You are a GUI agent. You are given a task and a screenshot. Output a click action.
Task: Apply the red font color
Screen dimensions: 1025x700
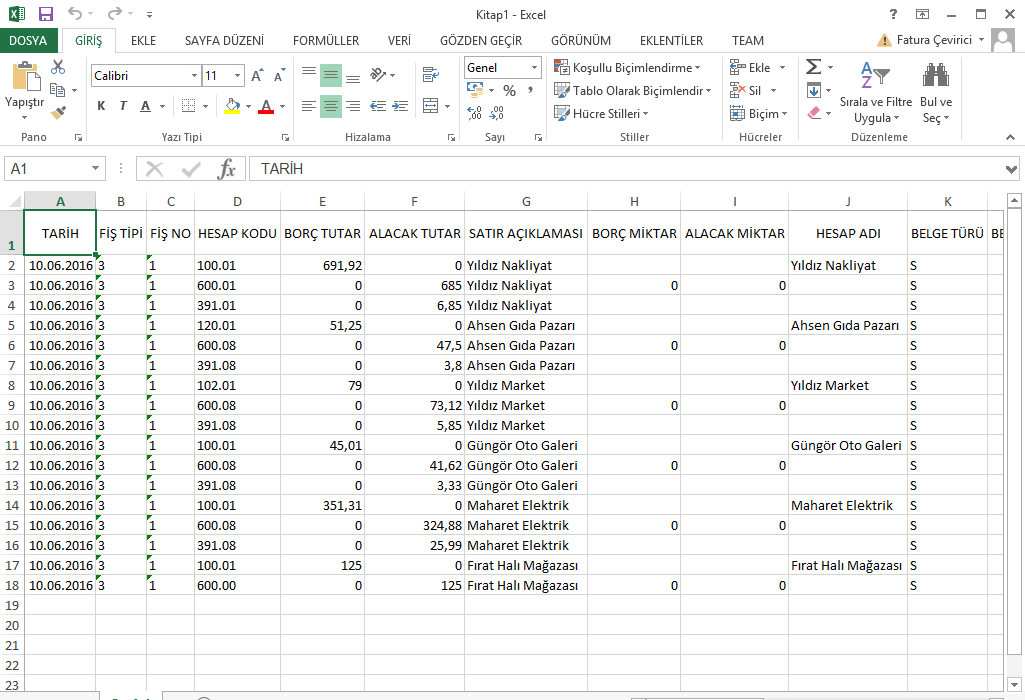(266, 106)
